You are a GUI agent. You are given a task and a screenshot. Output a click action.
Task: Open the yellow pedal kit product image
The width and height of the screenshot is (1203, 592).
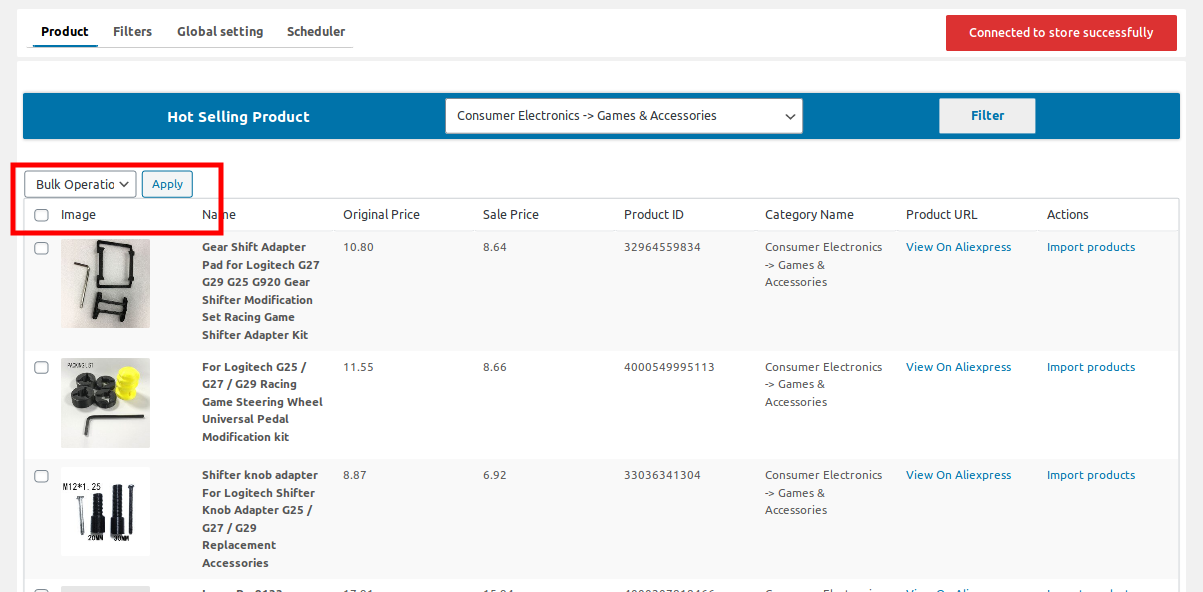pyautogui.click(x=105, y=403)
